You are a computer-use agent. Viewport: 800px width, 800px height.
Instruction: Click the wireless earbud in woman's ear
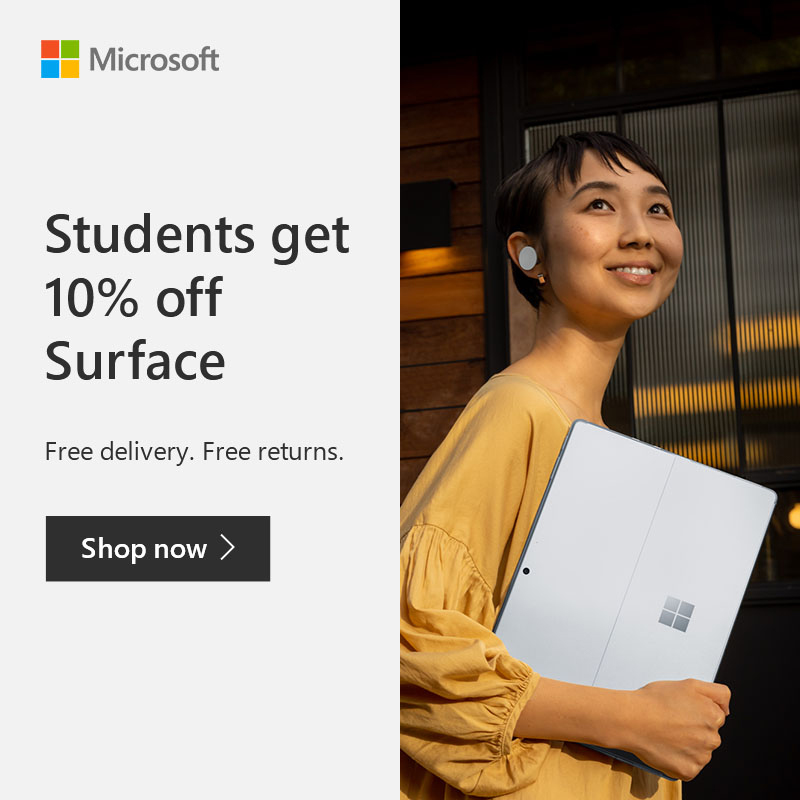(528, 258)
